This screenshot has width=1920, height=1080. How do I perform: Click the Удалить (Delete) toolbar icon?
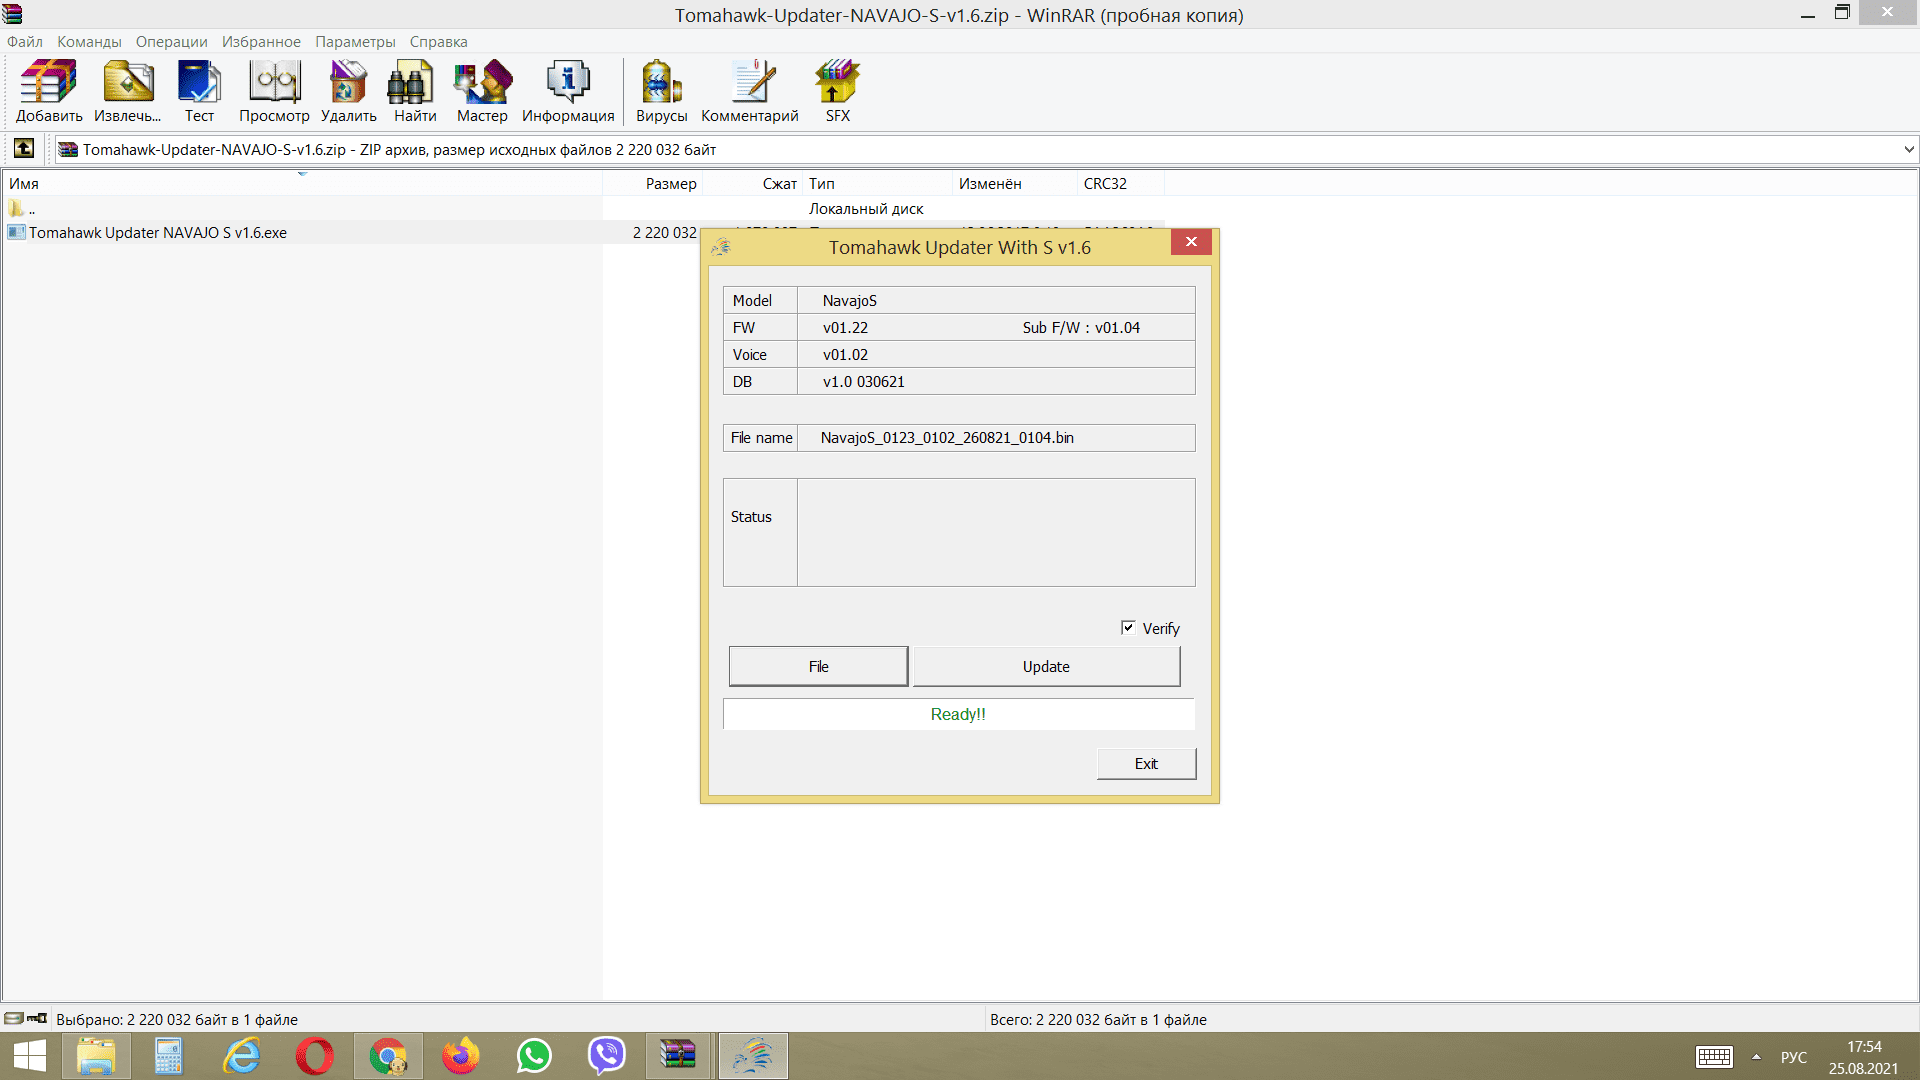[x=348, y=90]
